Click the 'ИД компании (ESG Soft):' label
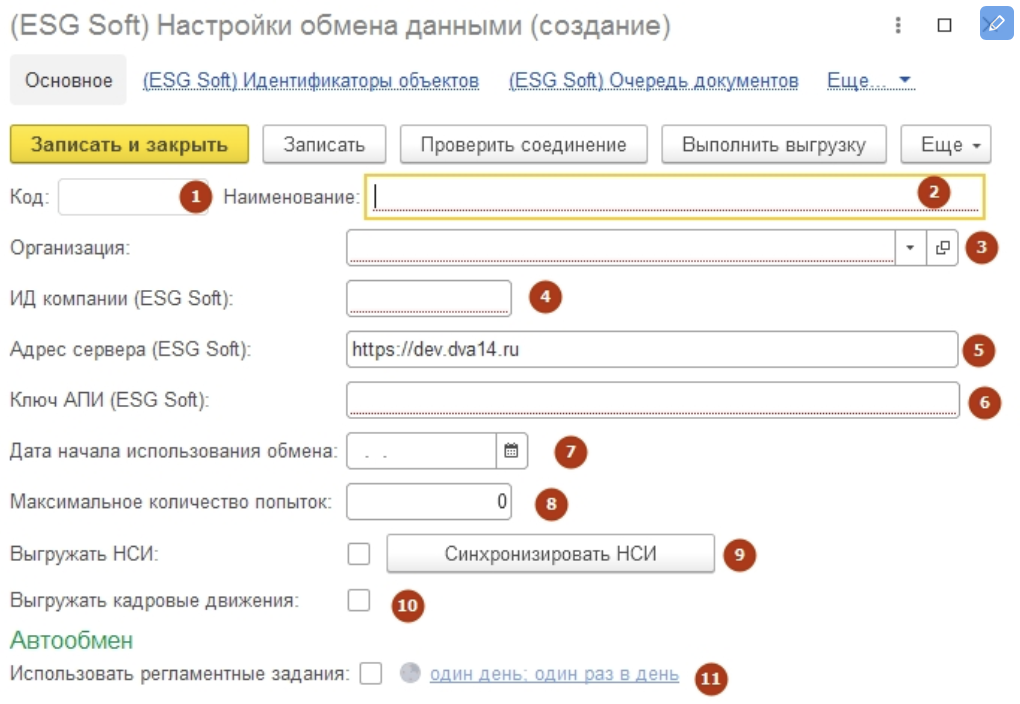The height and width of the screenshot is (704, 1020). tap(122, 299)
